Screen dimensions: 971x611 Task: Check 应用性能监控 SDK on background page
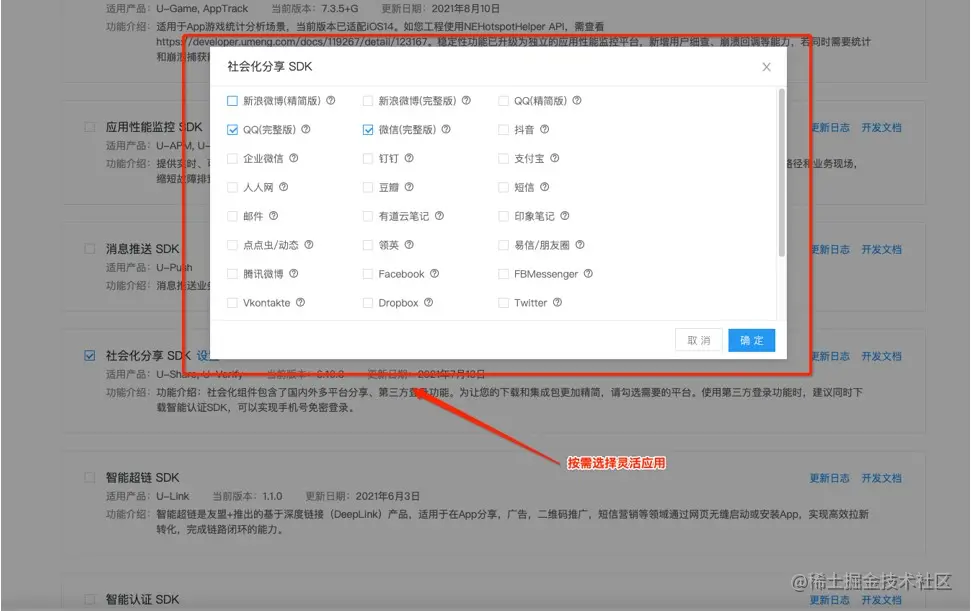coord(90,127)
